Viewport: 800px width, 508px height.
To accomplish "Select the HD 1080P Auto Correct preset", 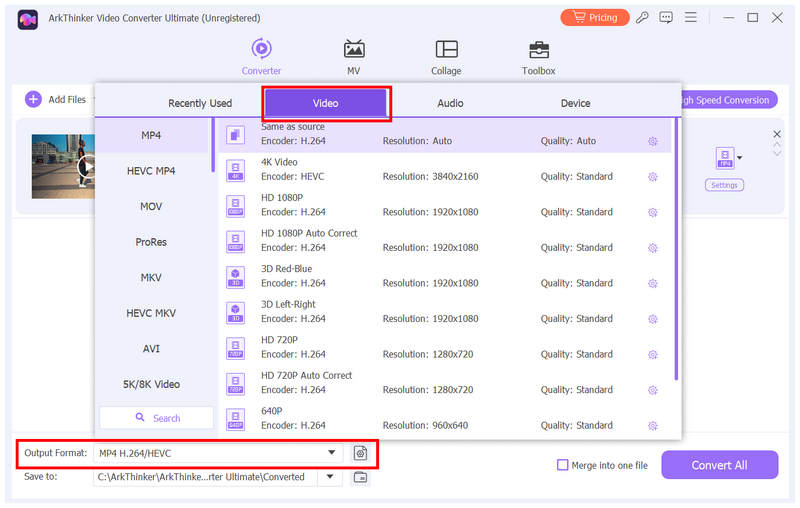I will [444, 241].
